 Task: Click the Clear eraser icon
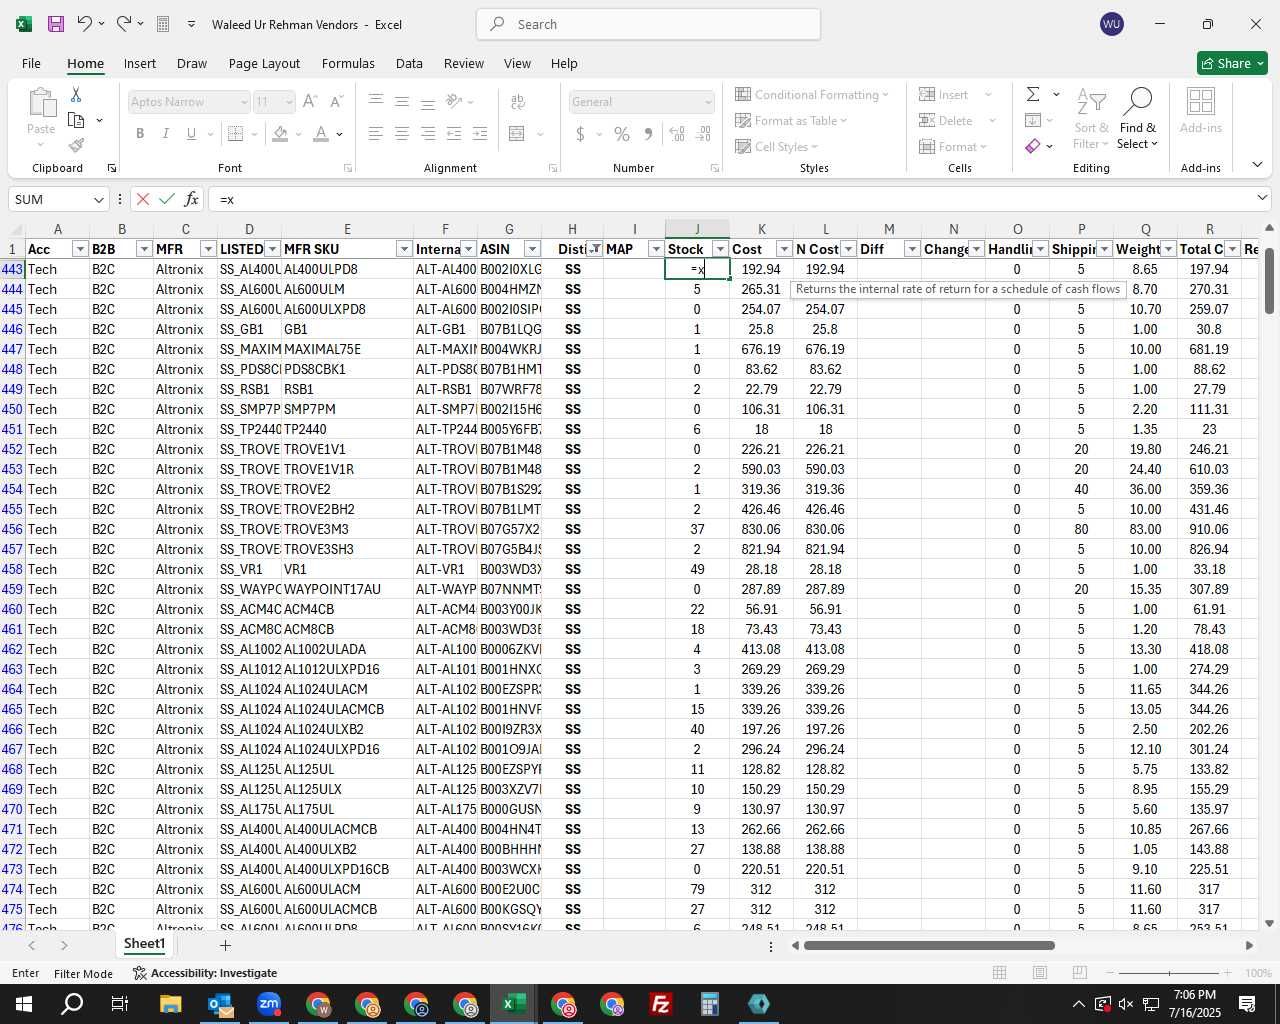tap(1033, 146)
